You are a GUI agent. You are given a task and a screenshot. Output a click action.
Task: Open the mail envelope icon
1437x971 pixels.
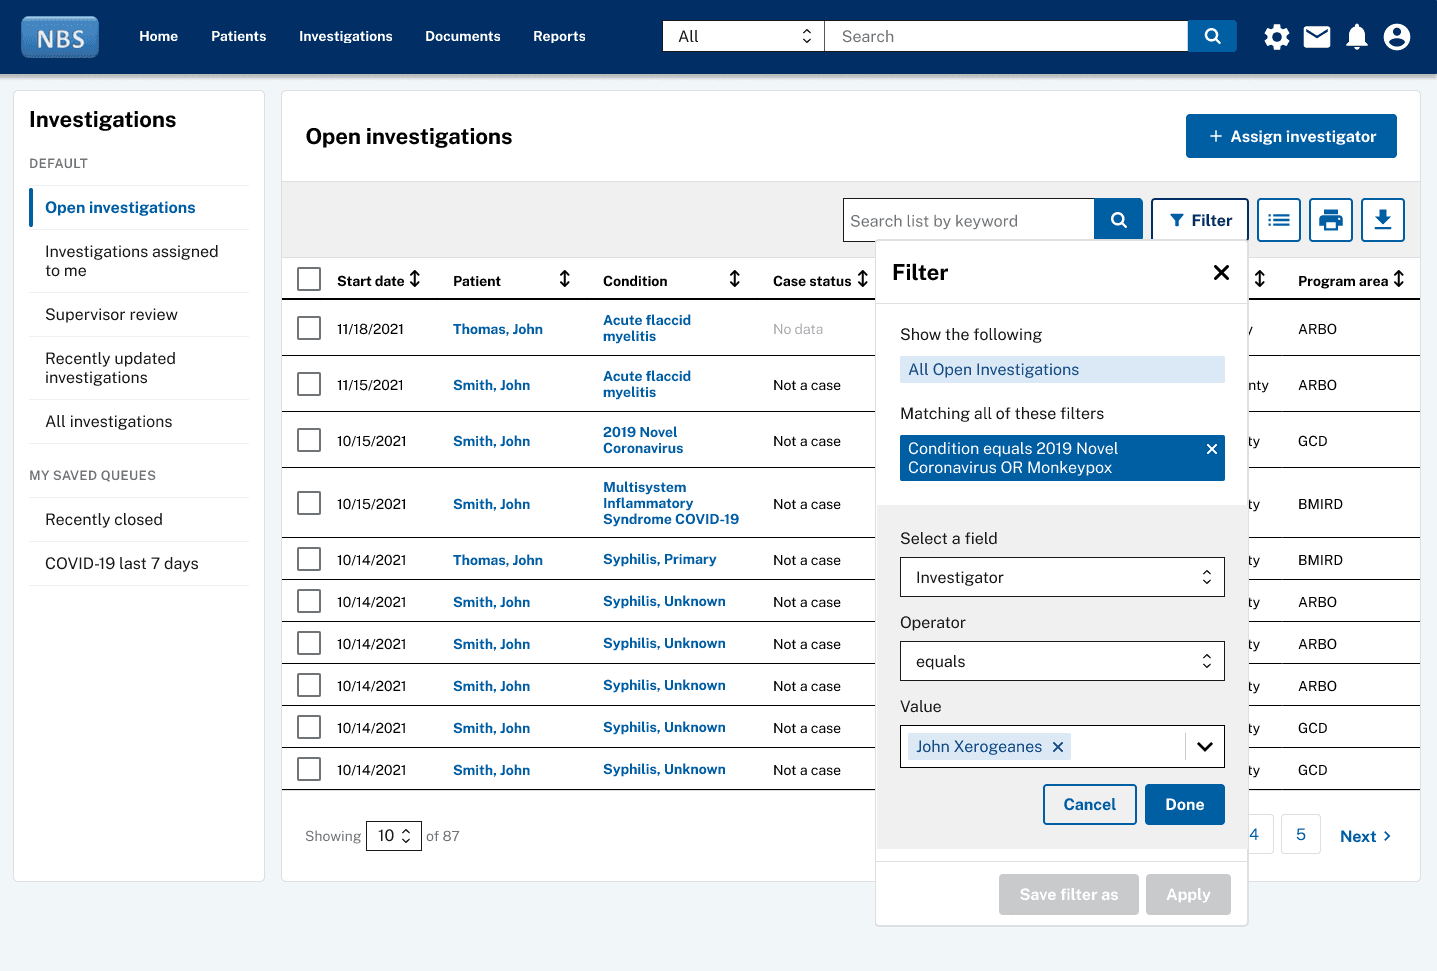point(1317,37)
